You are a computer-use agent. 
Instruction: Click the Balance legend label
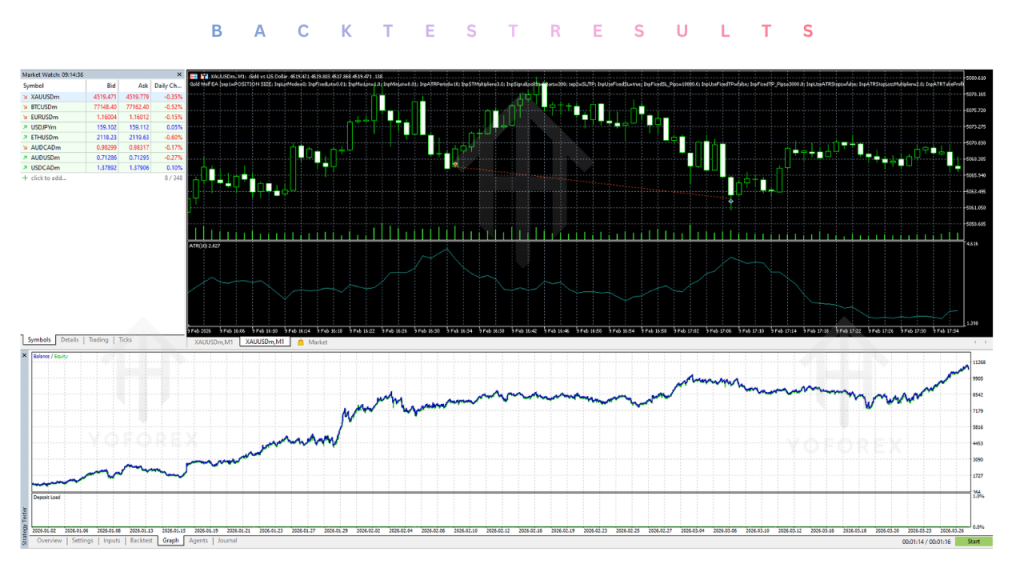point(41,357)
